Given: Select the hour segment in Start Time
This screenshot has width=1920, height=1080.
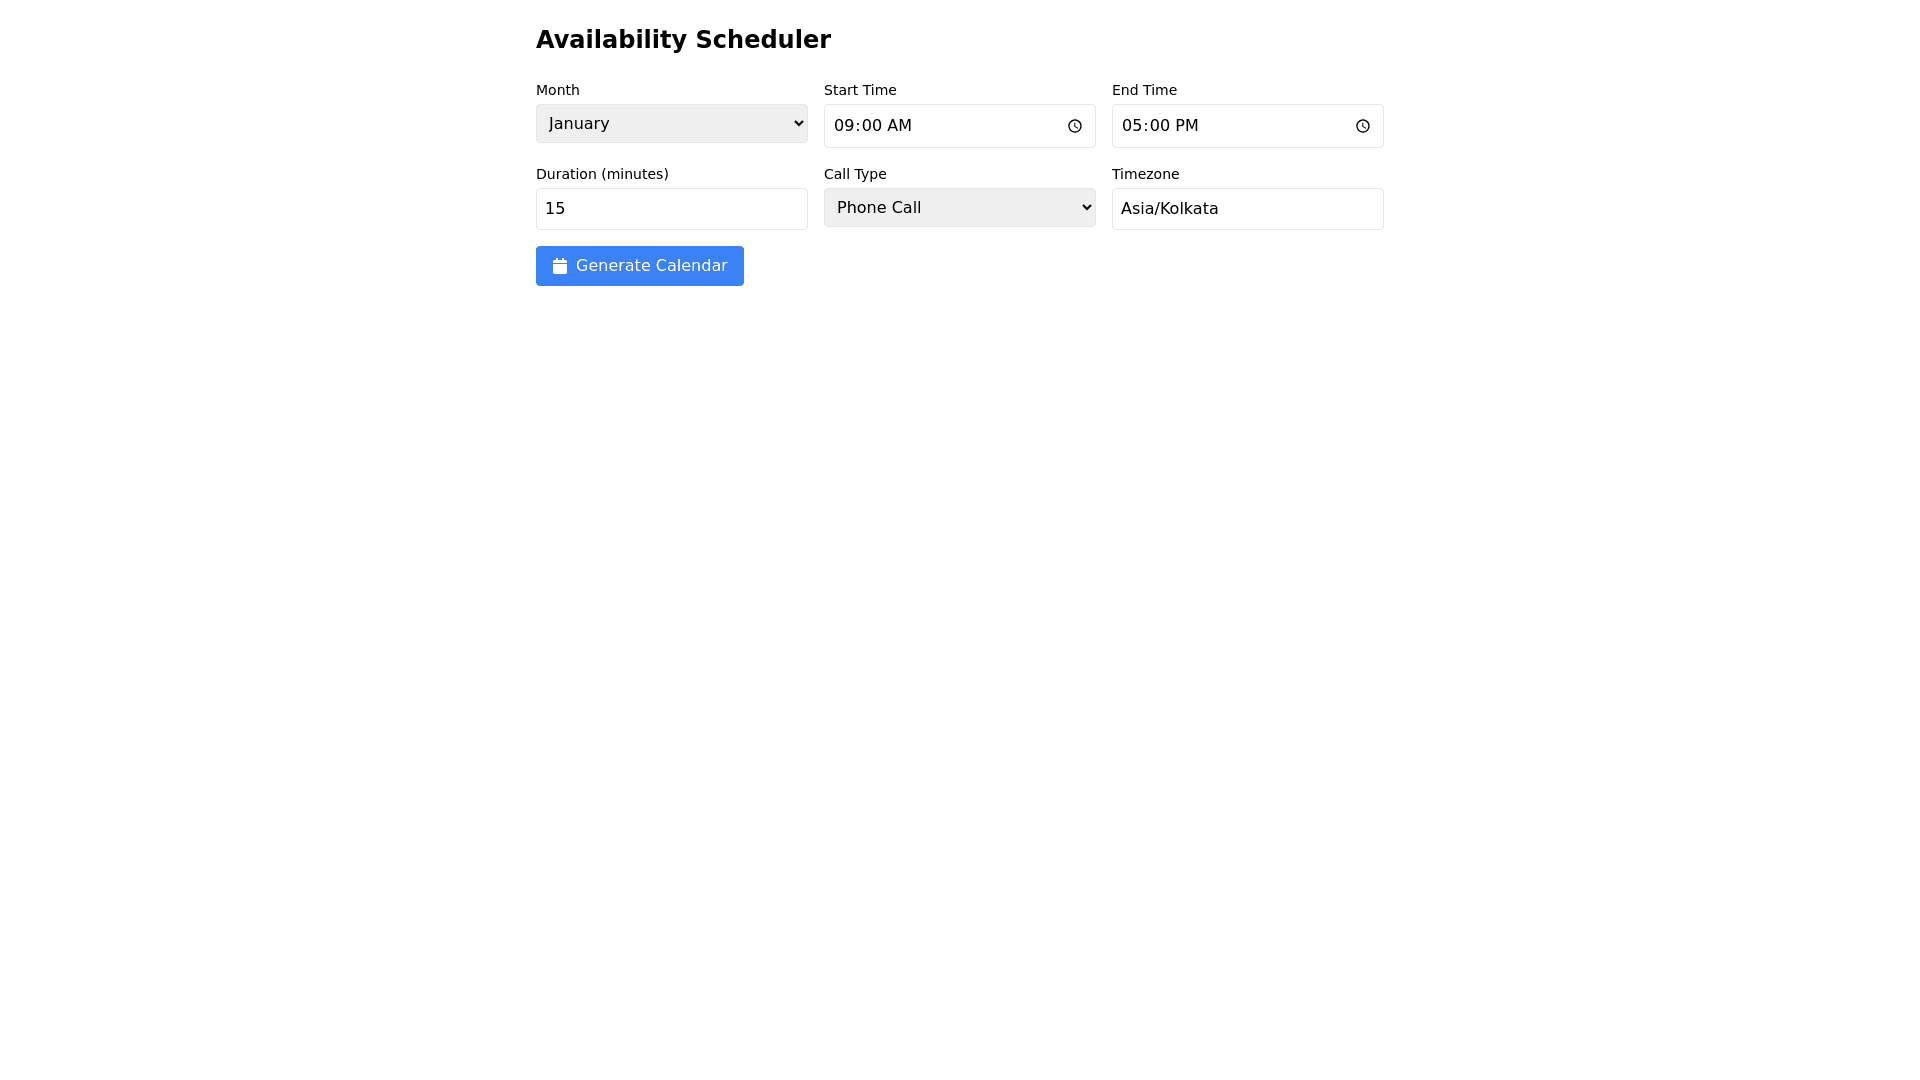Looking at the screenshot, I should coord(844,126).
